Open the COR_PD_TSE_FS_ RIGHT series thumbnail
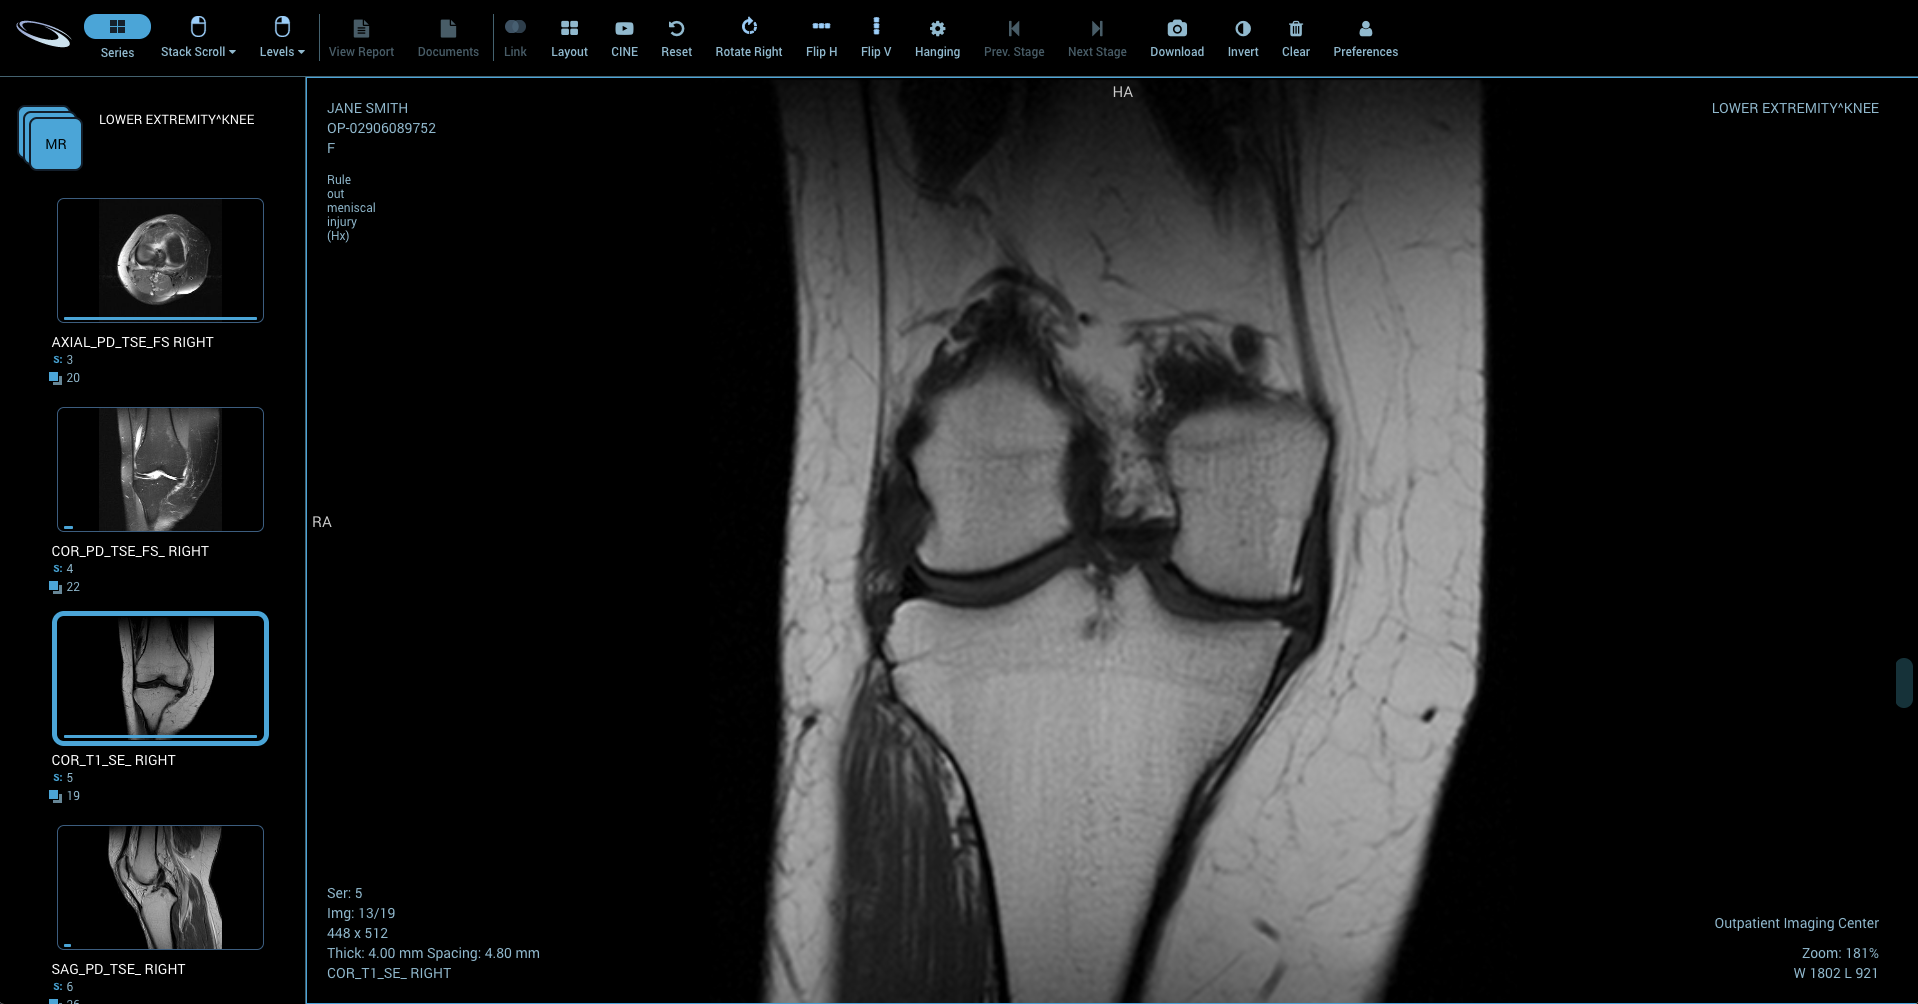This screenshot has height=1004, width=1918. [160, 469]
